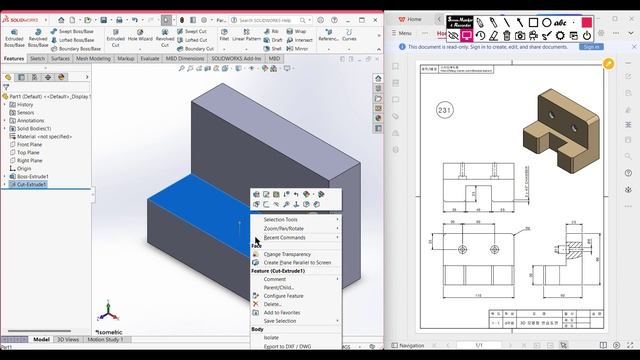Click the power icon in Screen Marker
640x360 pixels.
[587, 36]
